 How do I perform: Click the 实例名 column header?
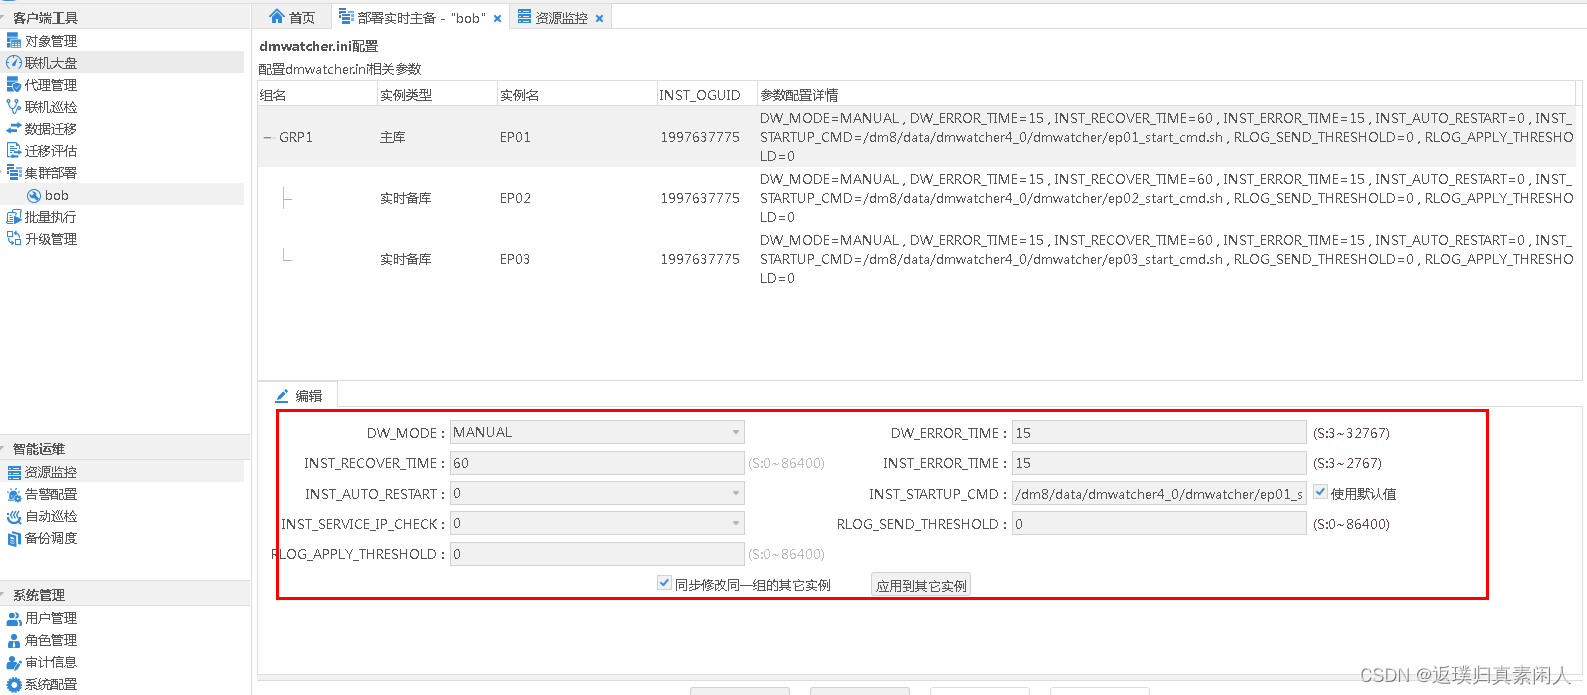[x=577, y=95]
